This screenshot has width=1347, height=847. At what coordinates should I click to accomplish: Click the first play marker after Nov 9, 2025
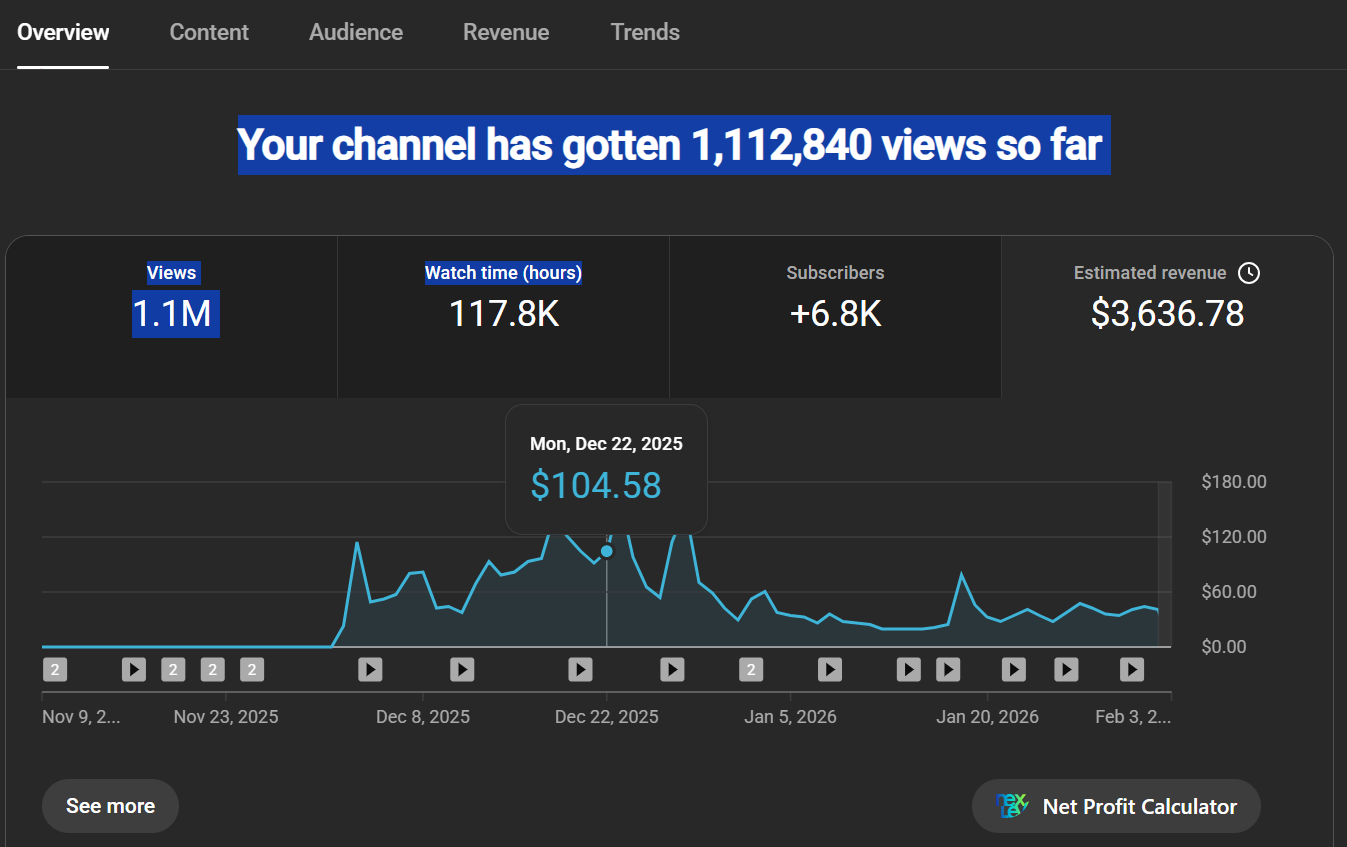(134, 669)
